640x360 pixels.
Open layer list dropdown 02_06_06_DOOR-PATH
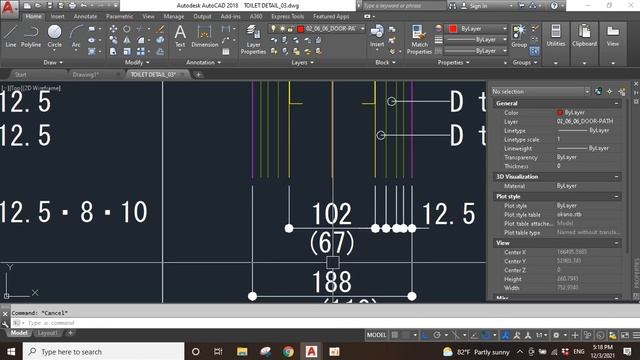(317, 29)
